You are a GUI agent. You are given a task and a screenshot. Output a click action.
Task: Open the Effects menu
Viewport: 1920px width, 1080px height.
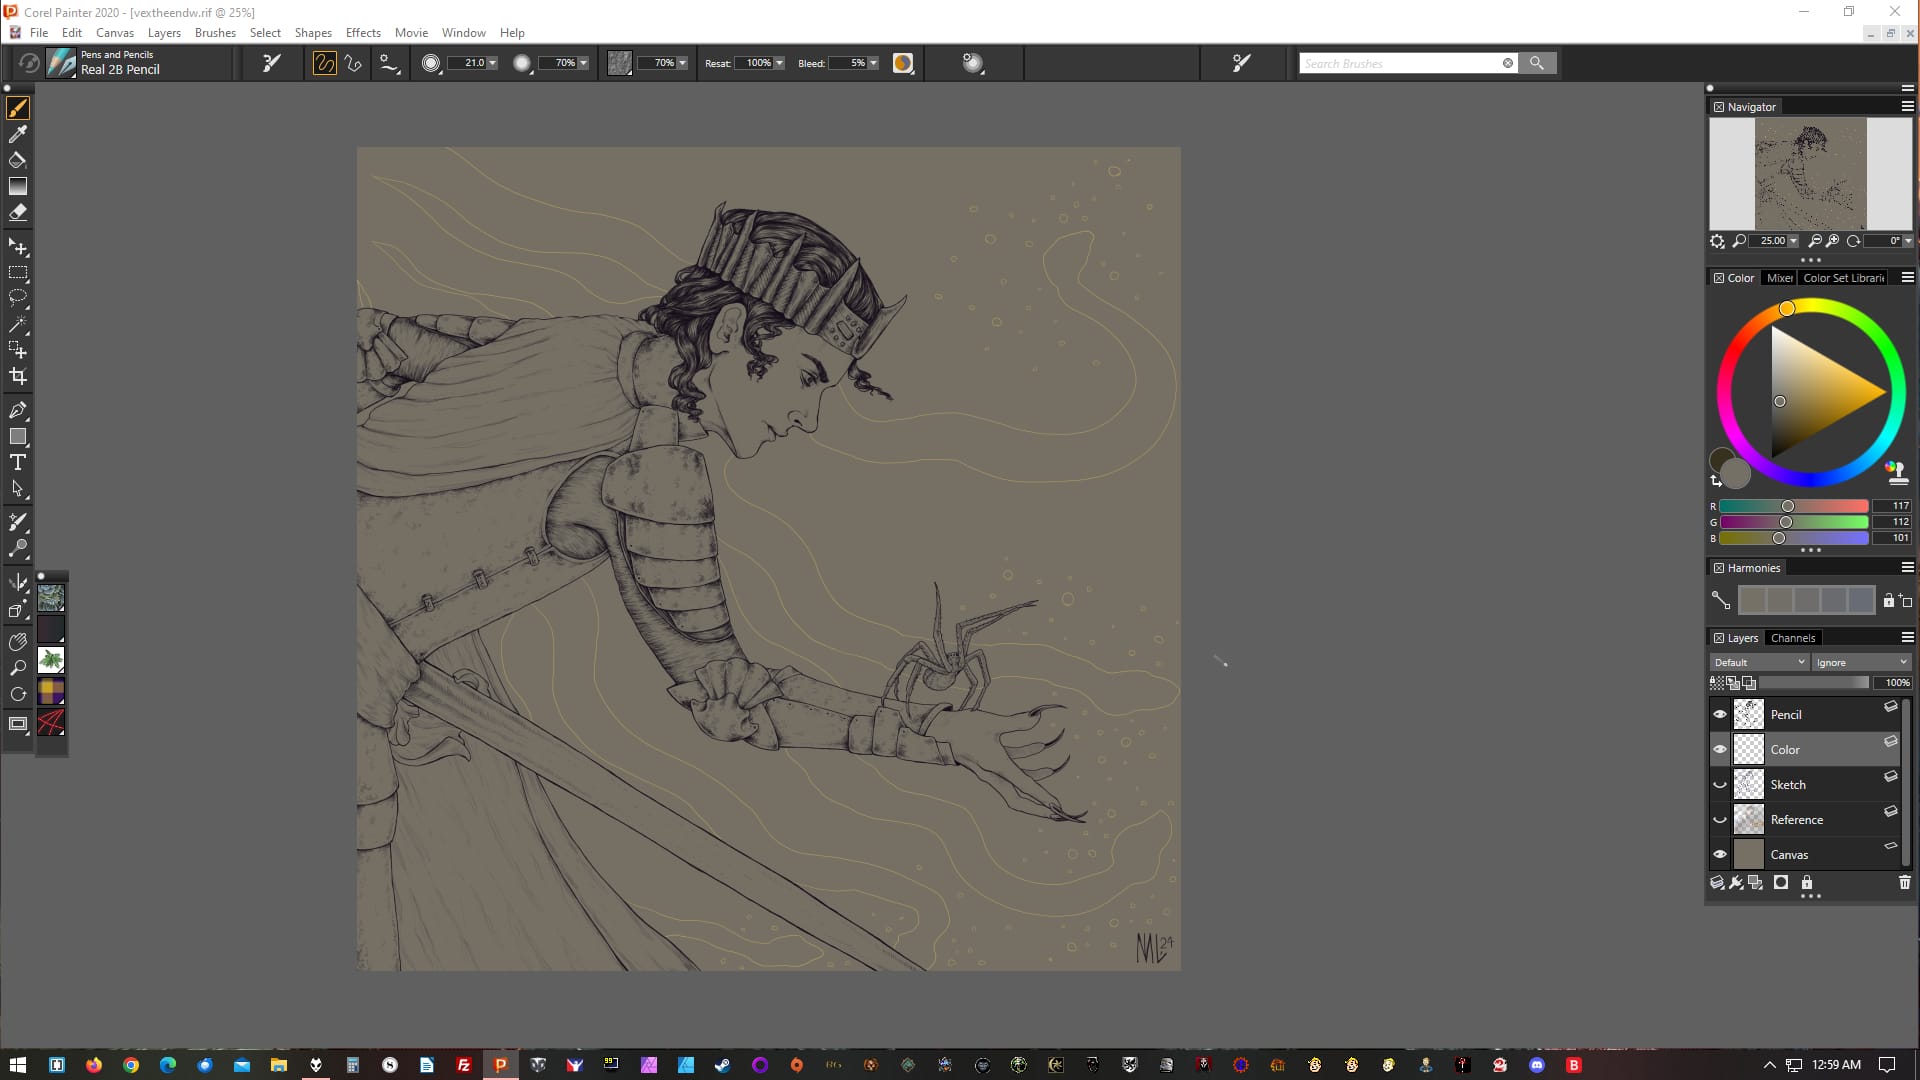362,32
